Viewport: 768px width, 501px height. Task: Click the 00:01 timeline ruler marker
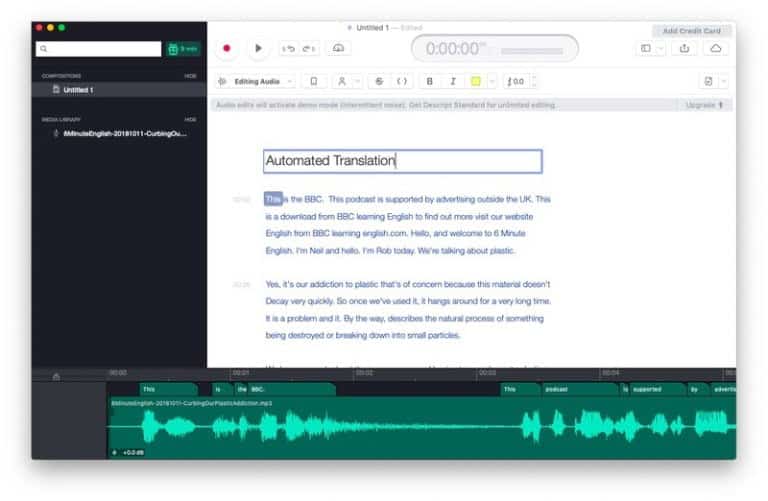pyautogui.click(x=241, y=373)
